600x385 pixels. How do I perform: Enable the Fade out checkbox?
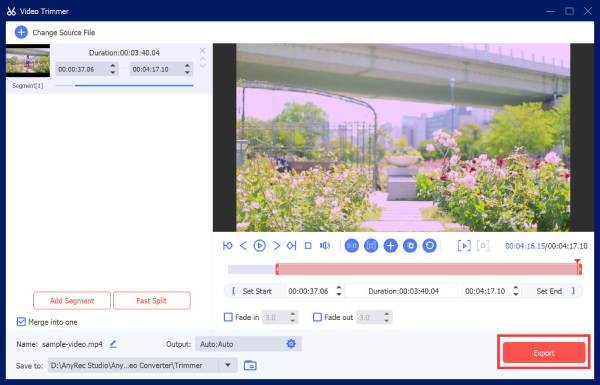[317, 317]
